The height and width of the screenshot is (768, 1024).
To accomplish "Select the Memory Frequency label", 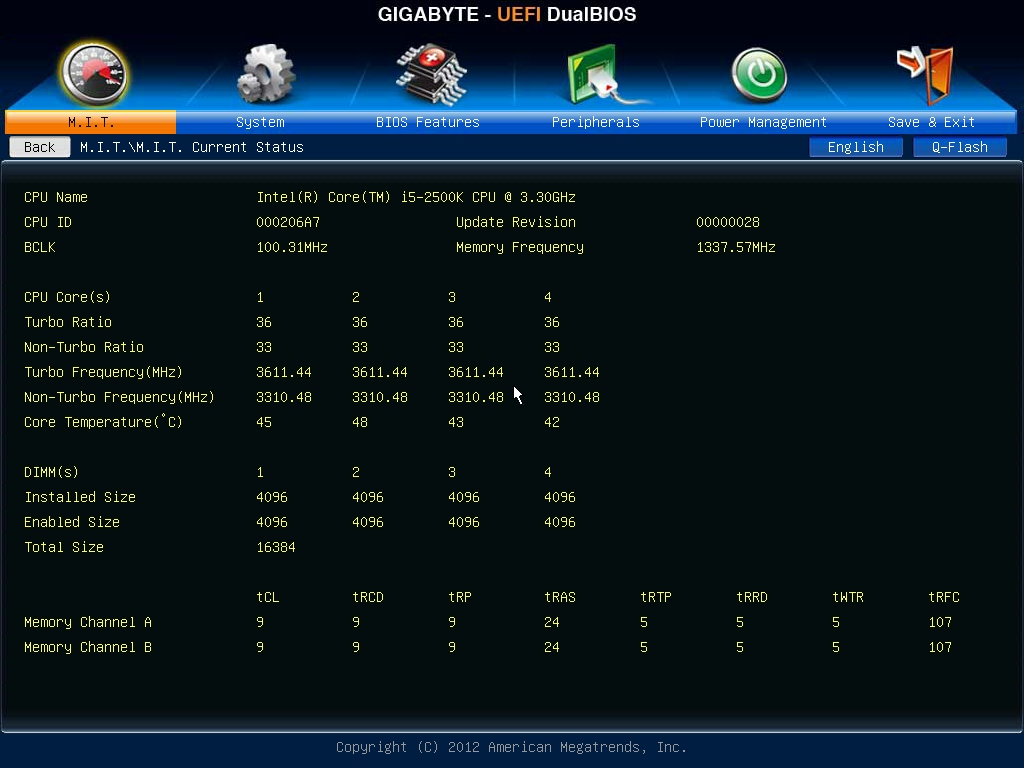I will point(520,247).
